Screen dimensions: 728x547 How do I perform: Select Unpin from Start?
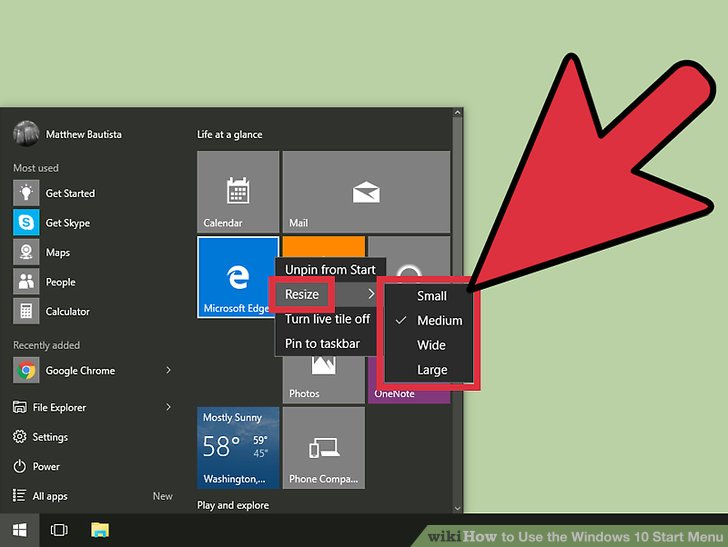(330, 270)
